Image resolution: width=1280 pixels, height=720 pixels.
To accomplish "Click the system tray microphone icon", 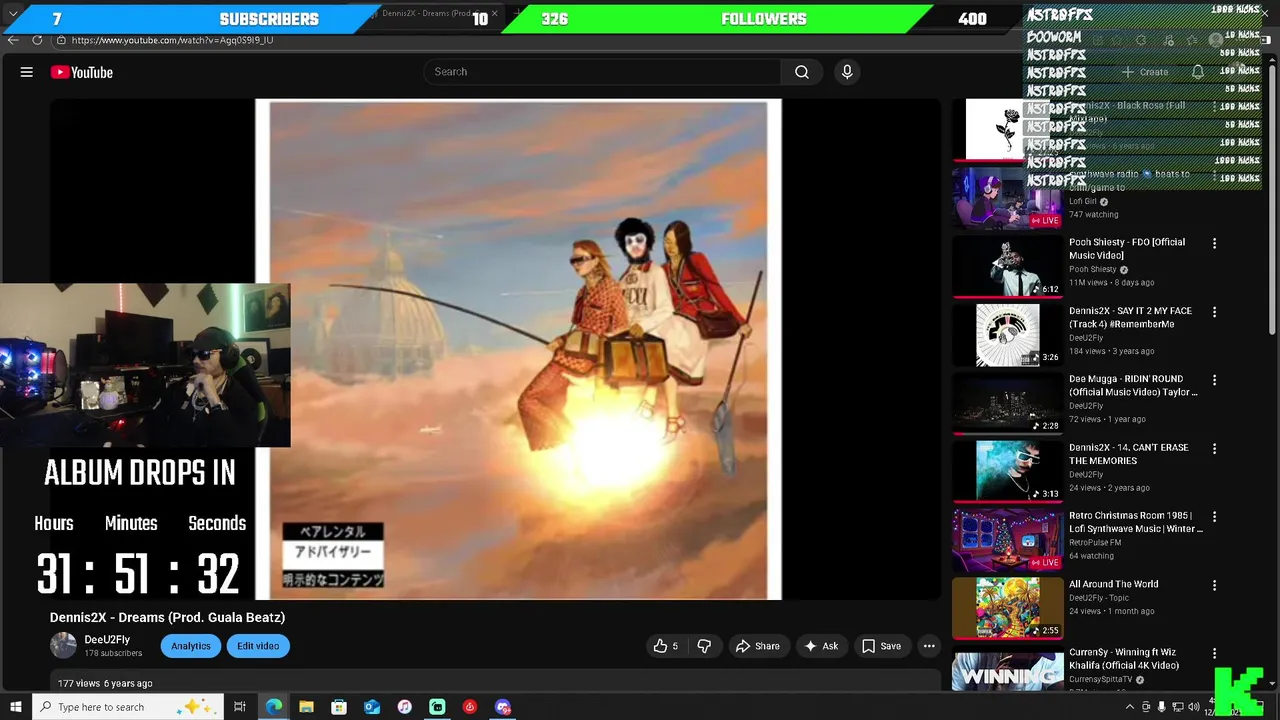I will coord(1161,707).
